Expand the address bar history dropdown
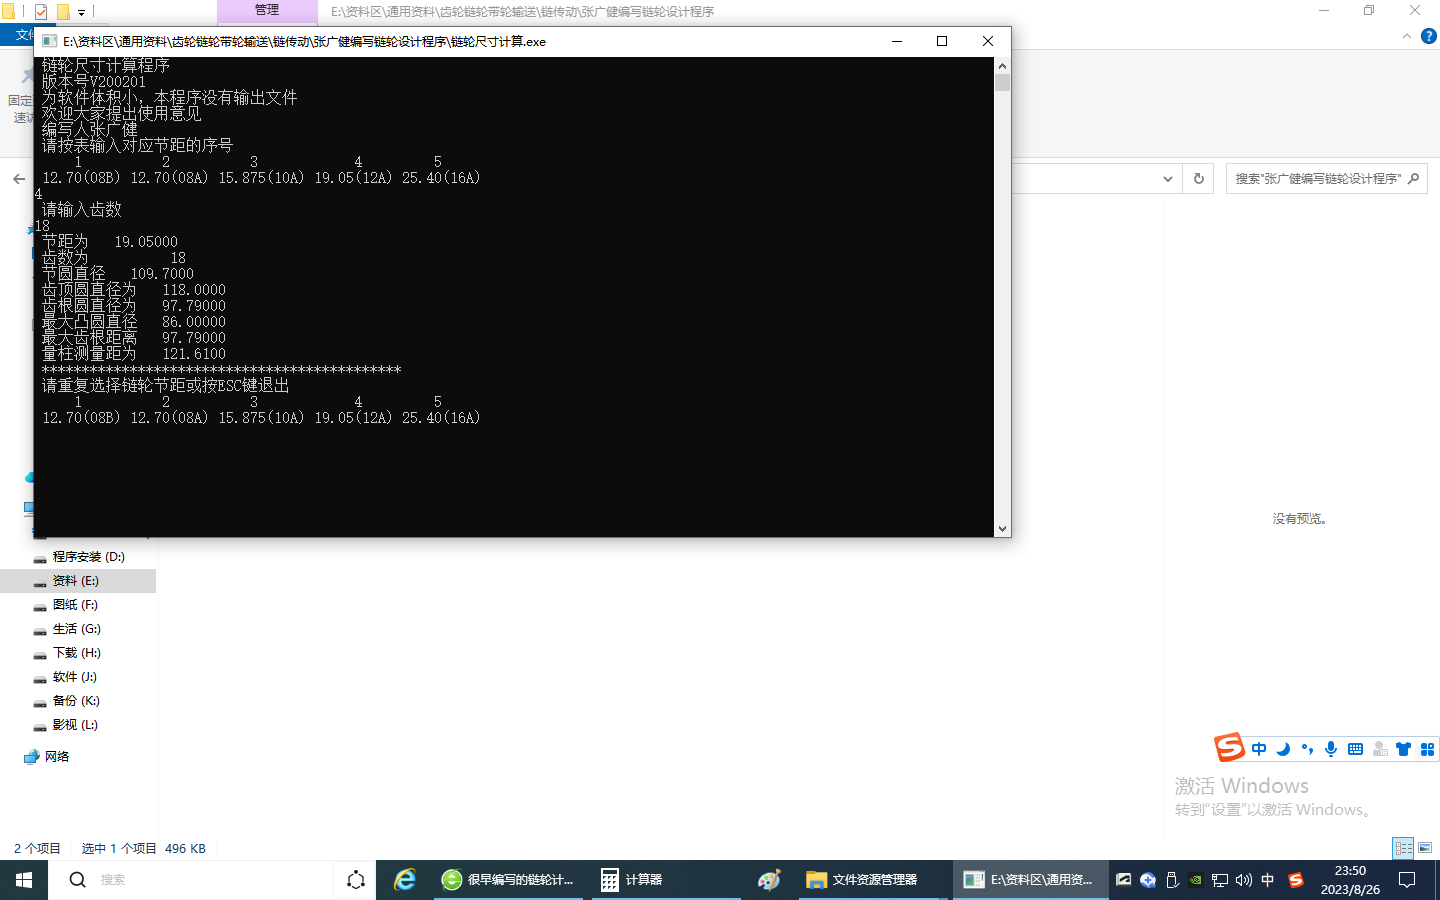Image resolution: width=1440 pixels, height=900 pixels. click(1167, 179)
